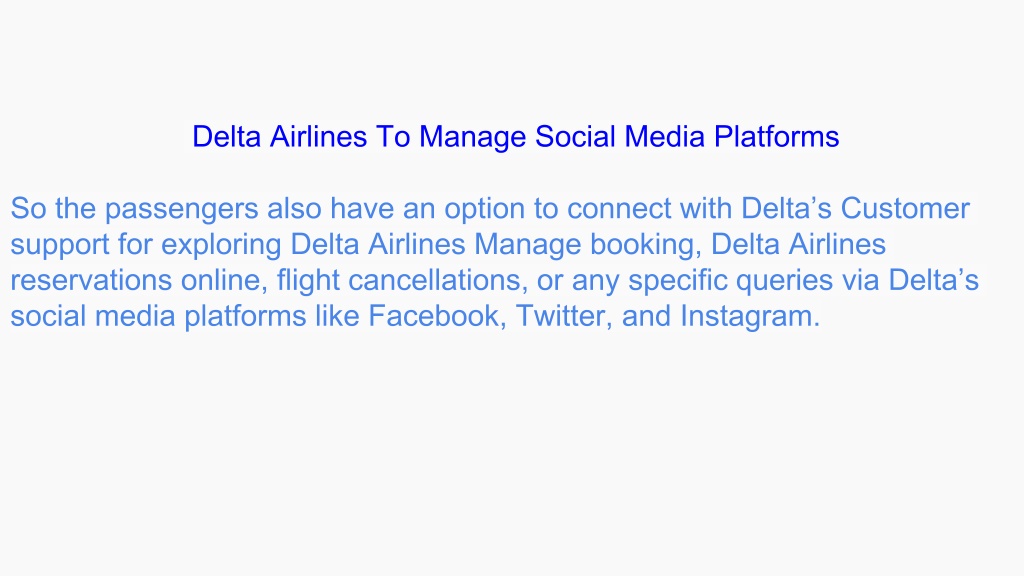Click the word "passengers" in first line

pyautogui.click(x=182, y=209)
